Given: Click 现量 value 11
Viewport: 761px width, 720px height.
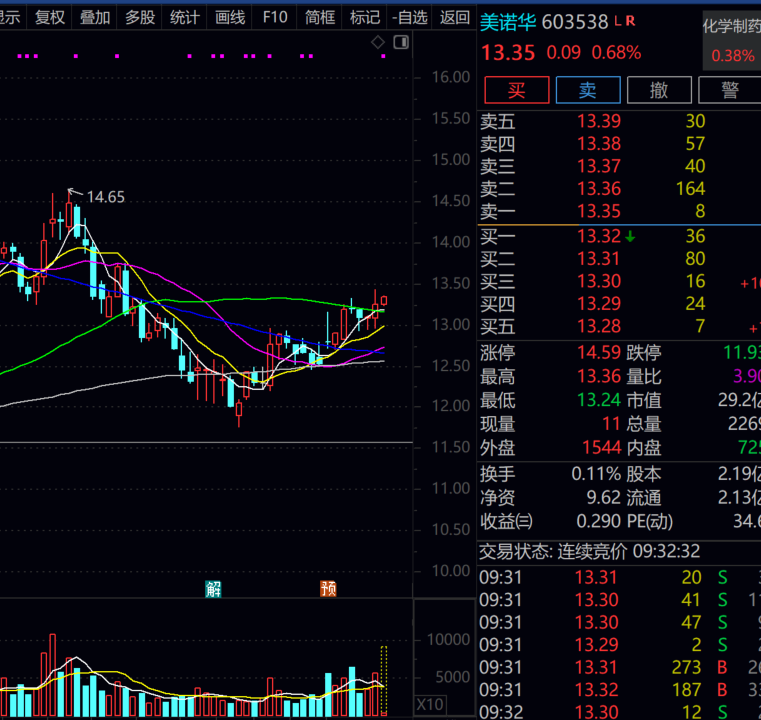Looking at the screenshot, I should point(612,424).
